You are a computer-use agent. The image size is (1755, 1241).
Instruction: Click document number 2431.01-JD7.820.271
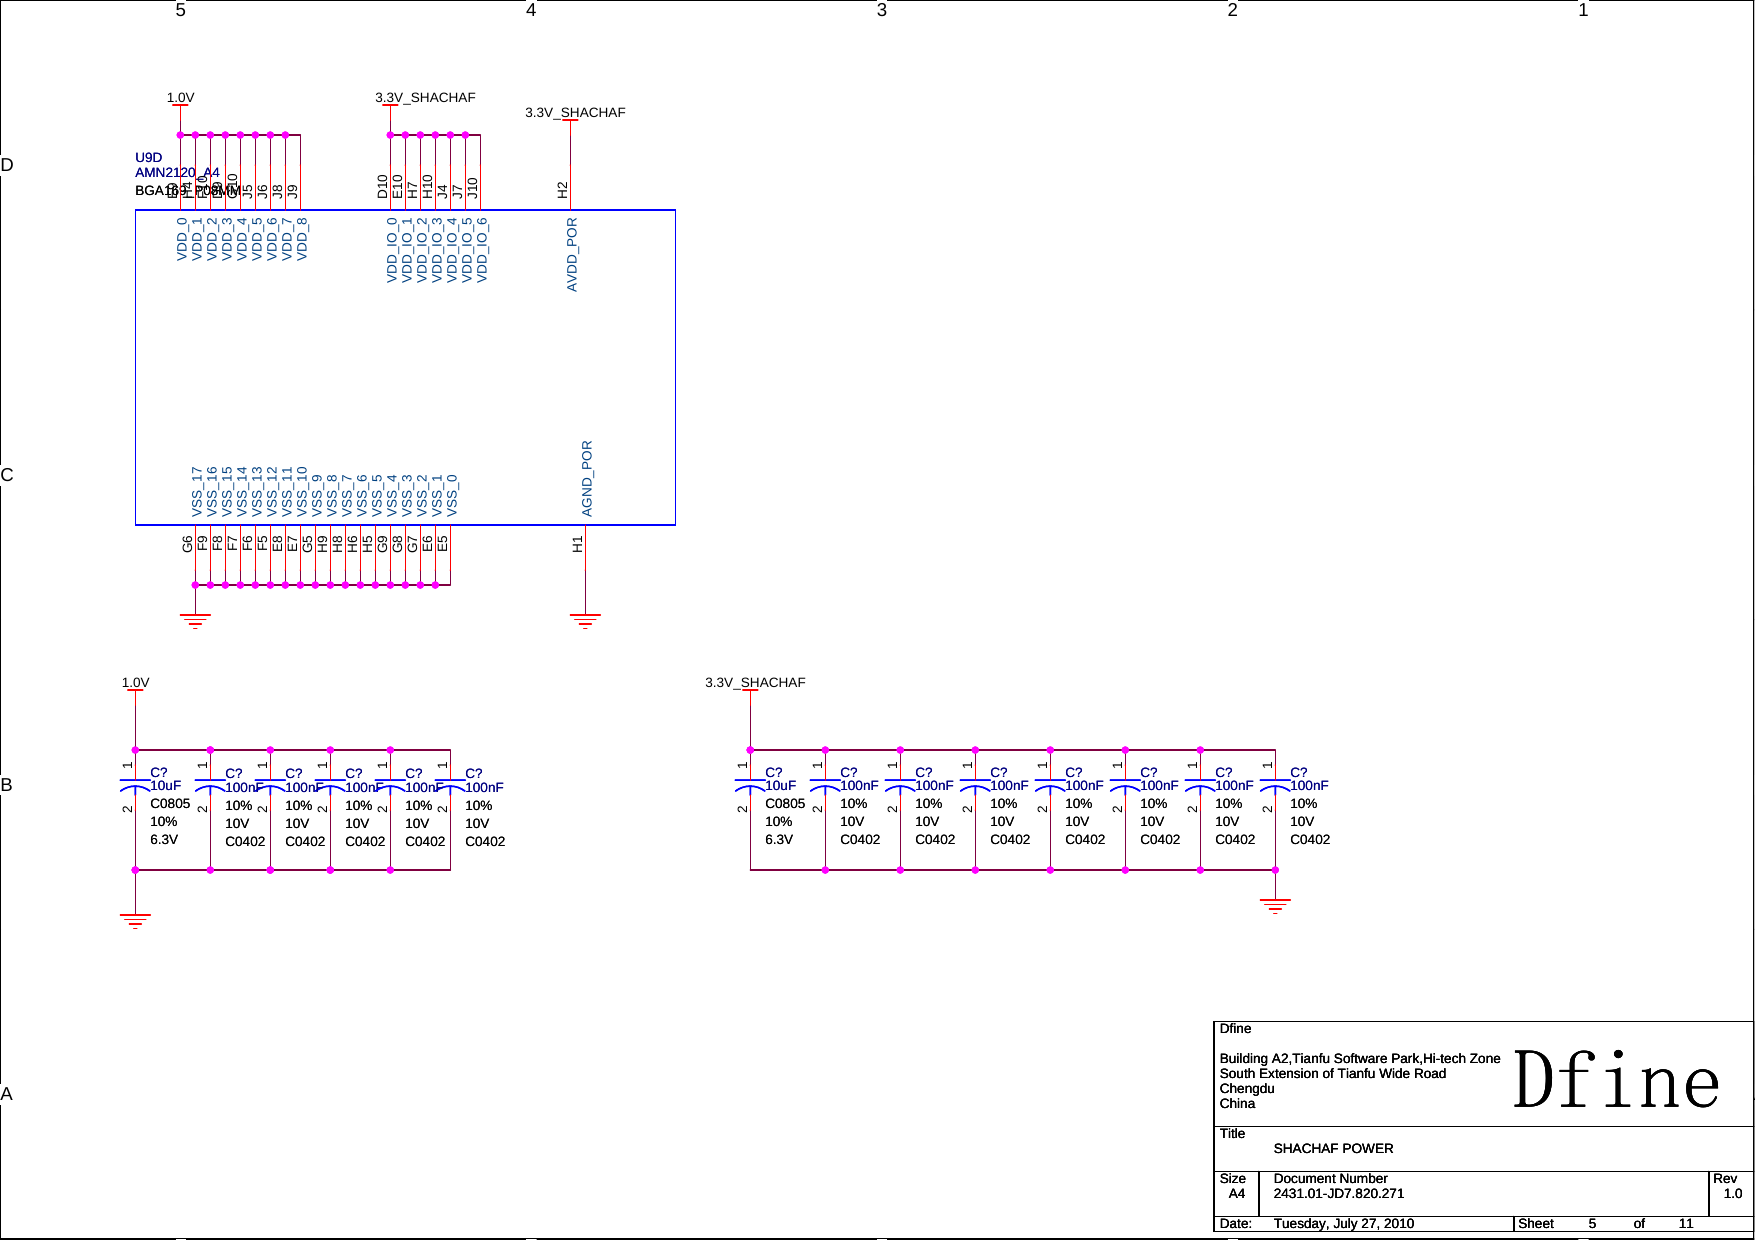pos(1339,1194)
